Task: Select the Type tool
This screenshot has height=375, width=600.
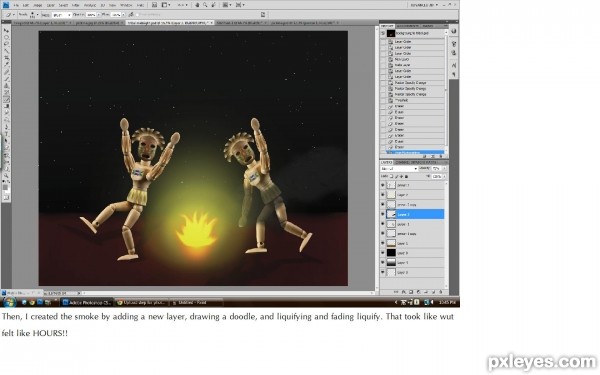Action: pos(6,134)
